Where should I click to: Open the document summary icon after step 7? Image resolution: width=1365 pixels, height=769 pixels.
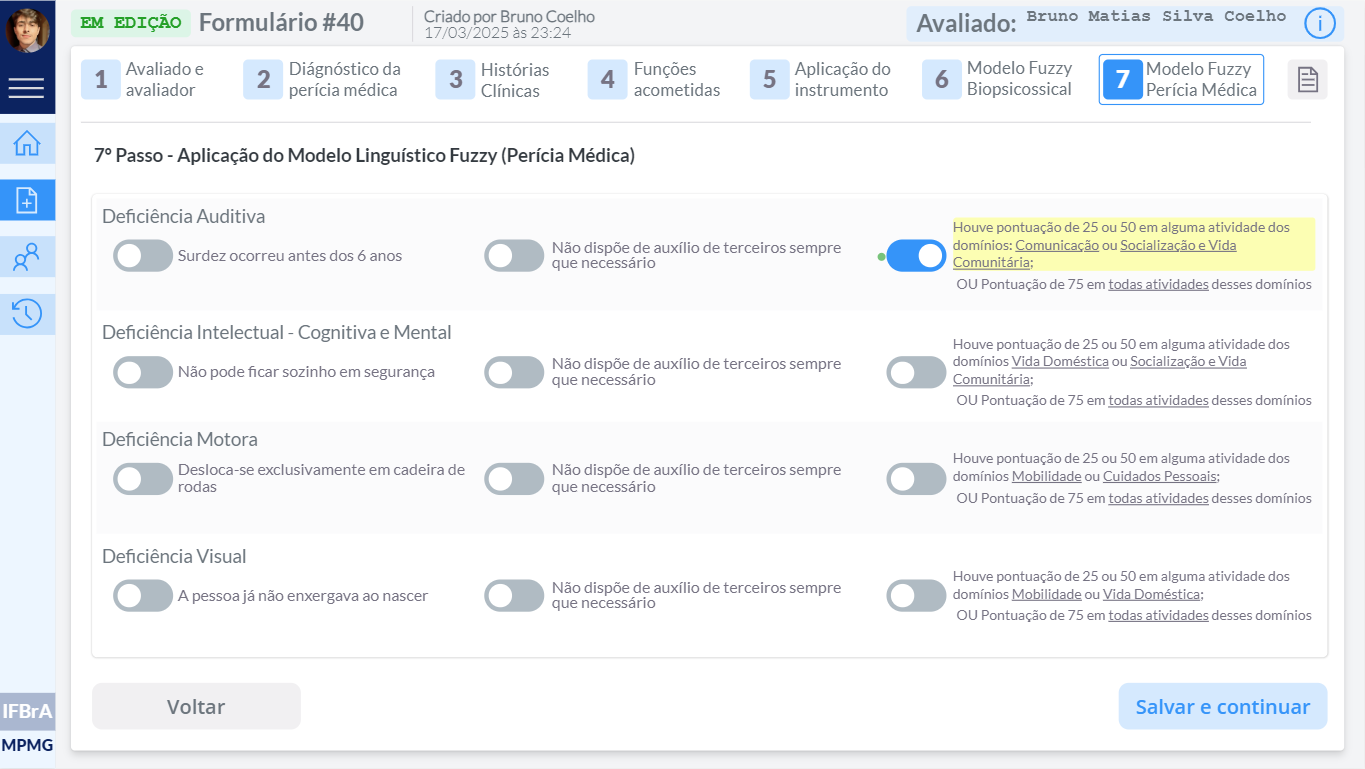[1307, 80]
